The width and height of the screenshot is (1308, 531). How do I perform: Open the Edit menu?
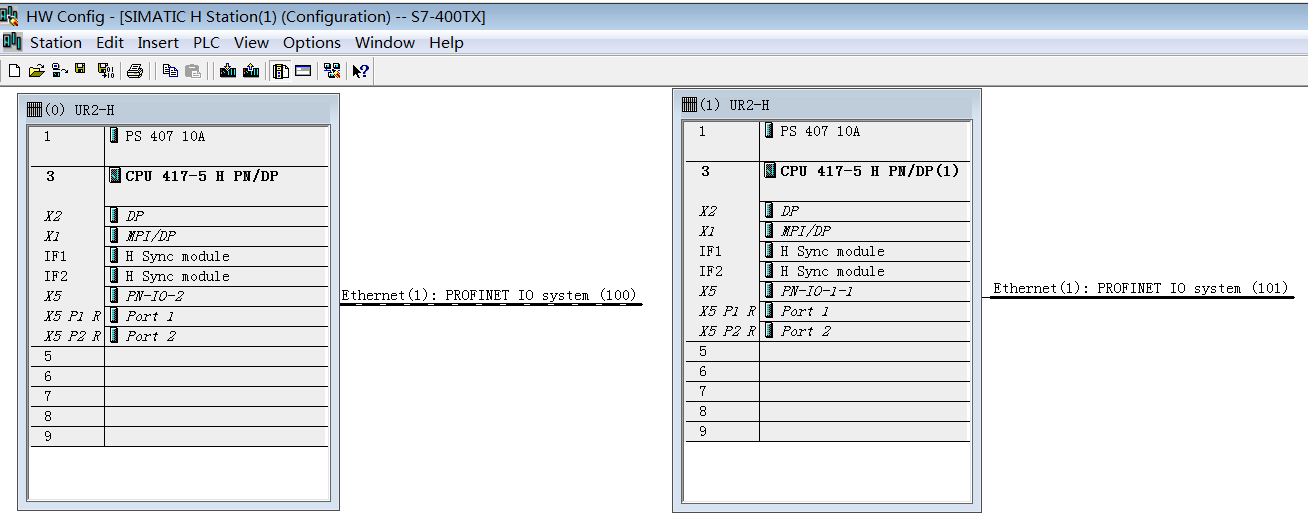(110, 42)
